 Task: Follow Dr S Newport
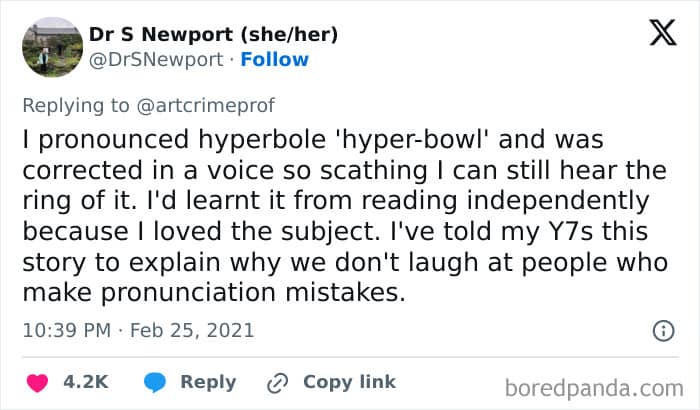coord(275,59)
